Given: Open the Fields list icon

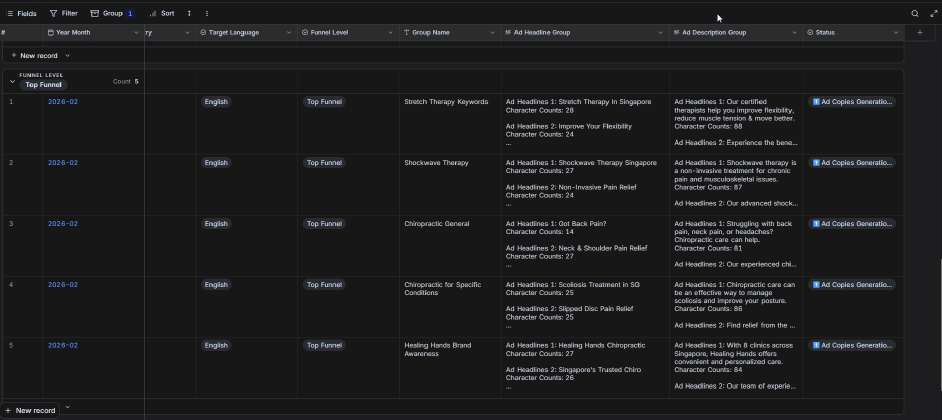Looking at the screenshot, I should [x=10, y=13].
